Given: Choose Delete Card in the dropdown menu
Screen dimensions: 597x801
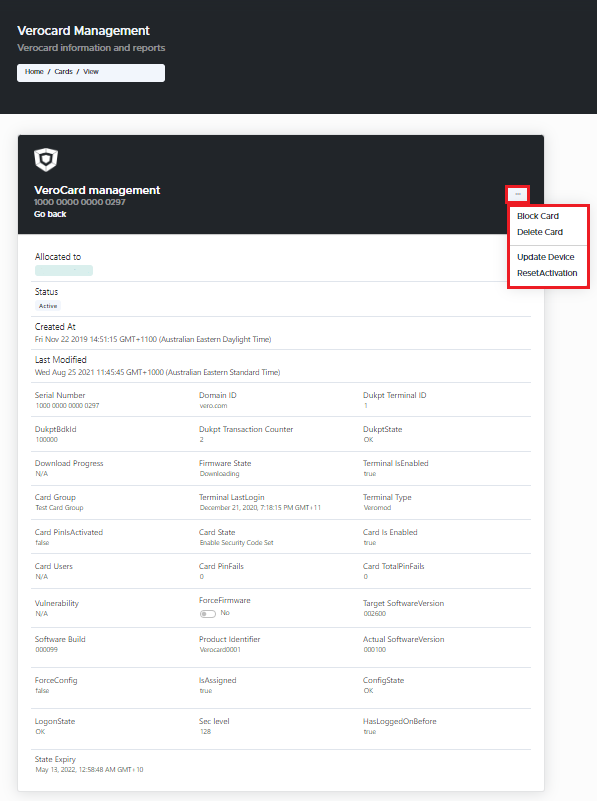Looking at the screenshot, I should point(538,230).
